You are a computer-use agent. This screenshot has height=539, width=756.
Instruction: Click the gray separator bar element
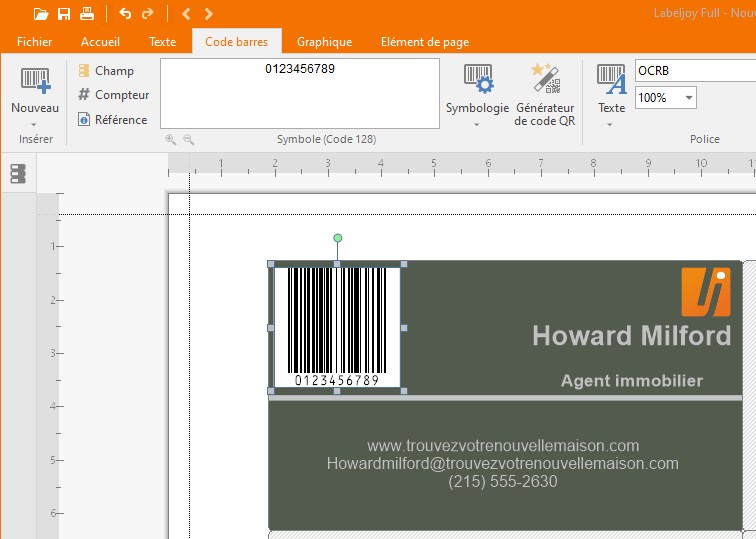[x=505, y=398]
